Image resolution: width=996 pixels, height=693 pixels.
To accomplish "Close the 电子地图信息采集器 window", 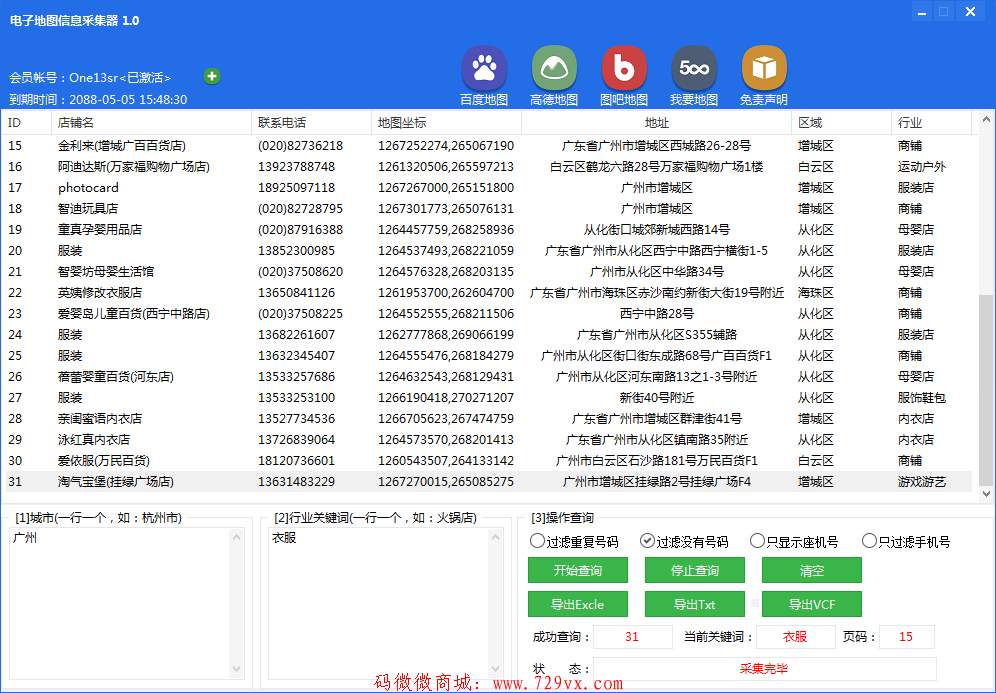I will (x=970, y=11).
